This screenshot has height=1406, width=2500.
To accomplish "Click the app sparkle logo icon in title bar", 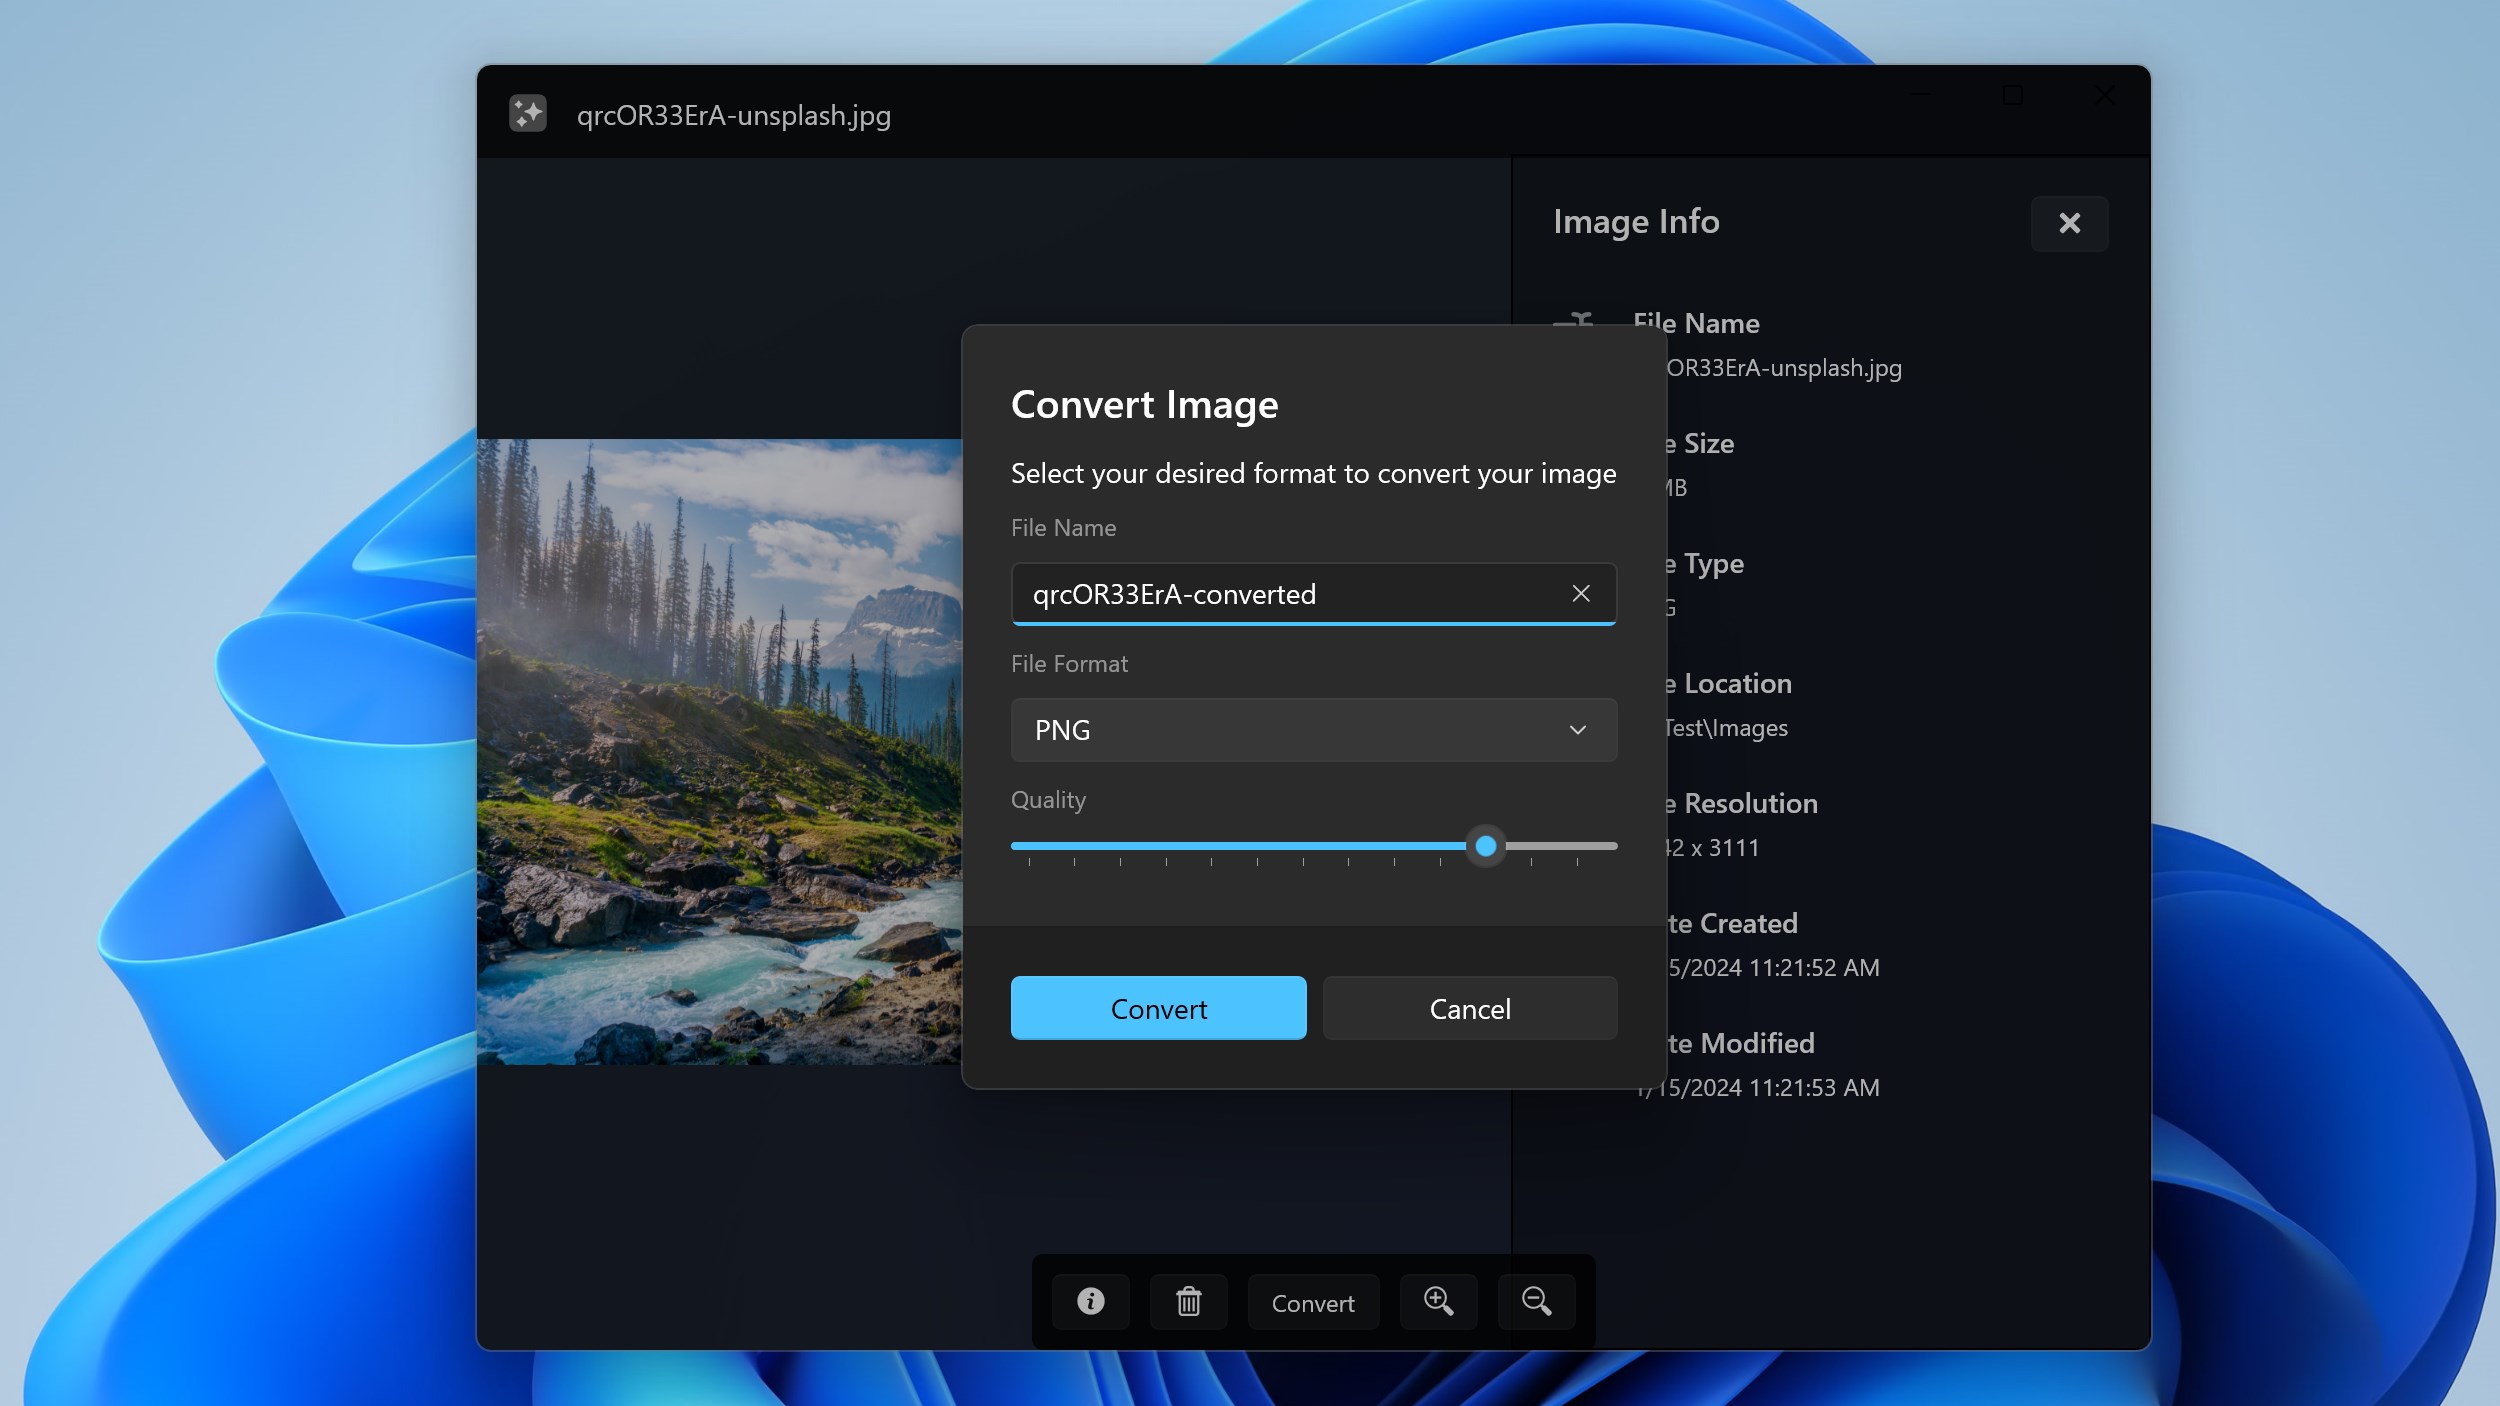I will [528, 113].
